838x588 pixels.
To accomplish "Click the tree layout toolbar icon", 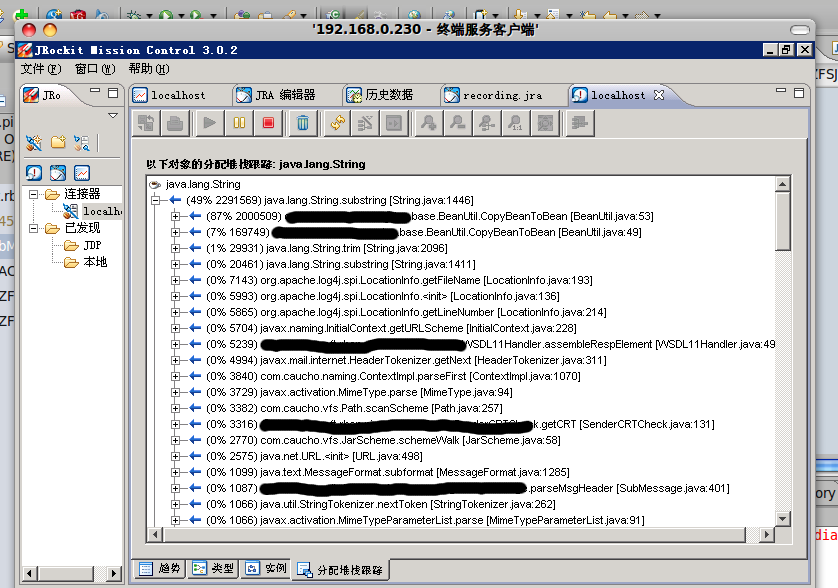I will [579, 123].
